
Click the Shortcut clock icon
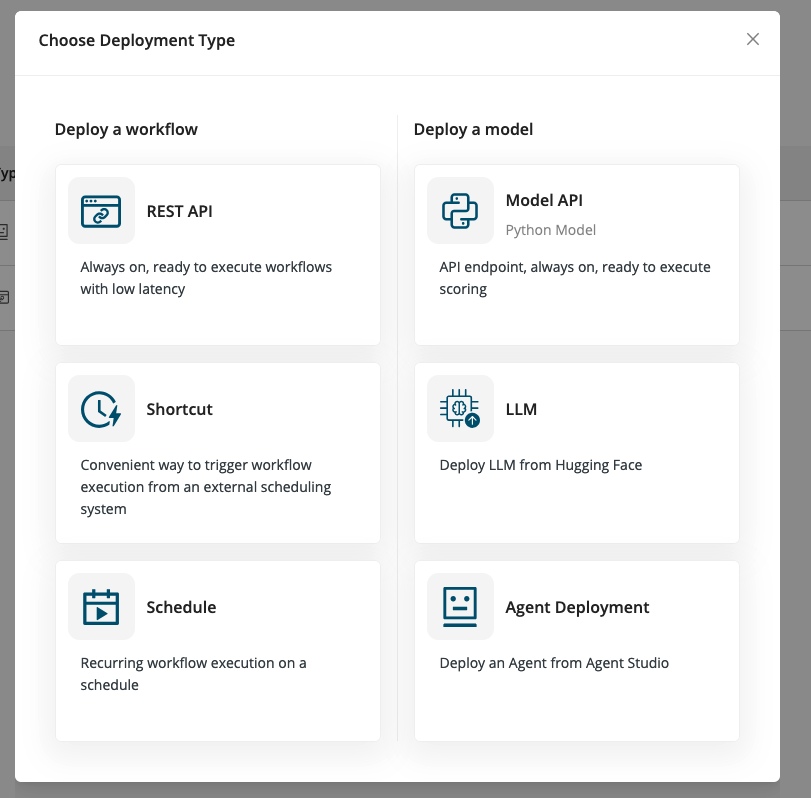100,409
